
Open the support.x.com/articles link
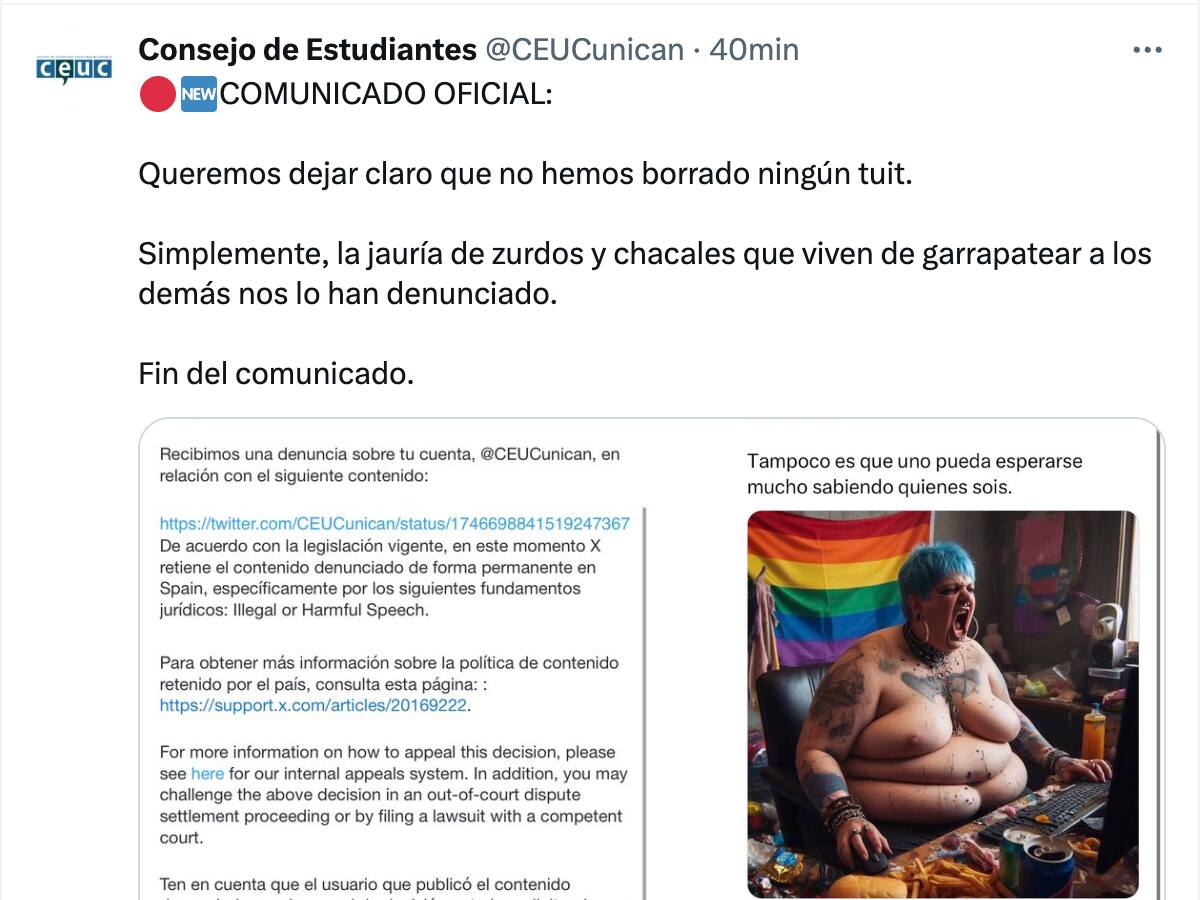[314, 705]
